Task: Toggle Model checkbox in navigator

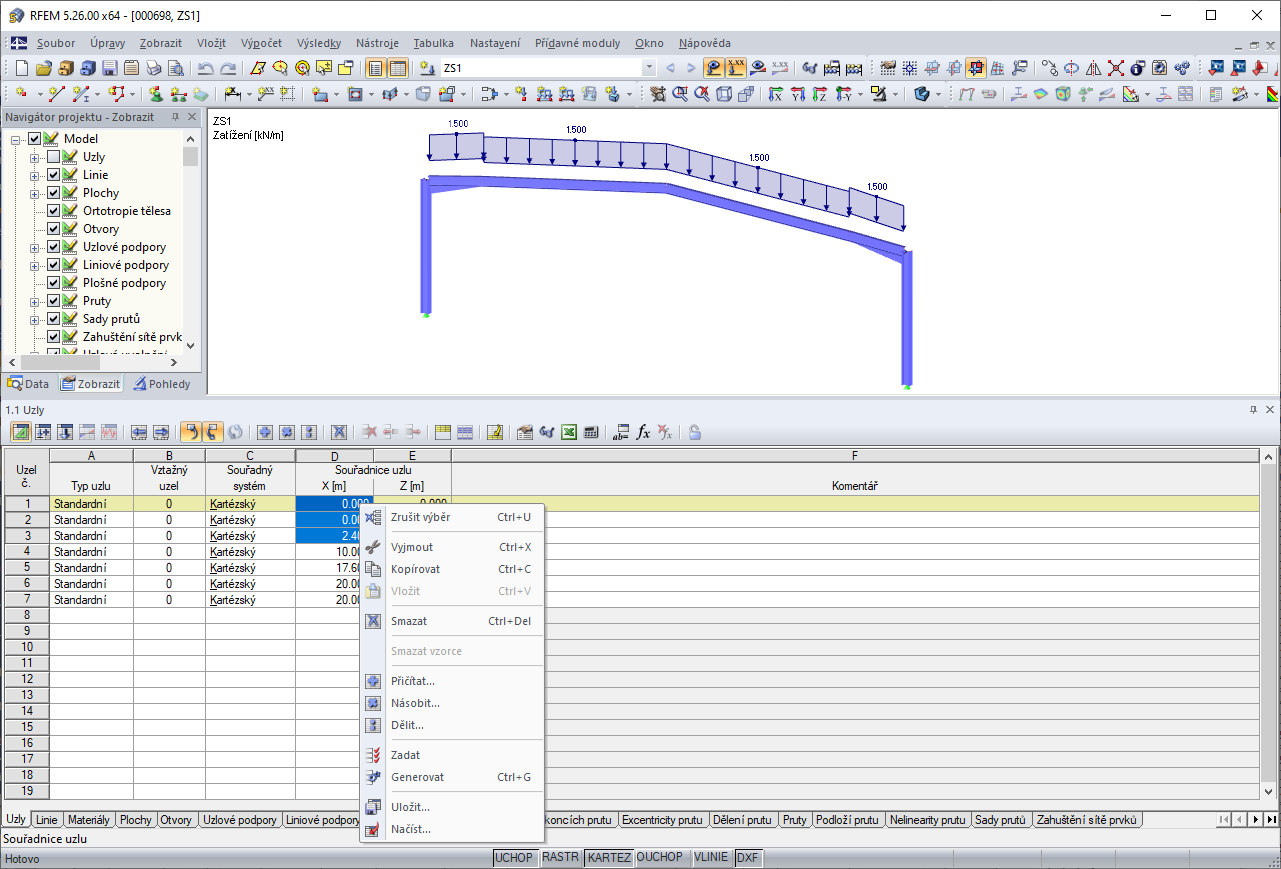Action: coord(35,139)
